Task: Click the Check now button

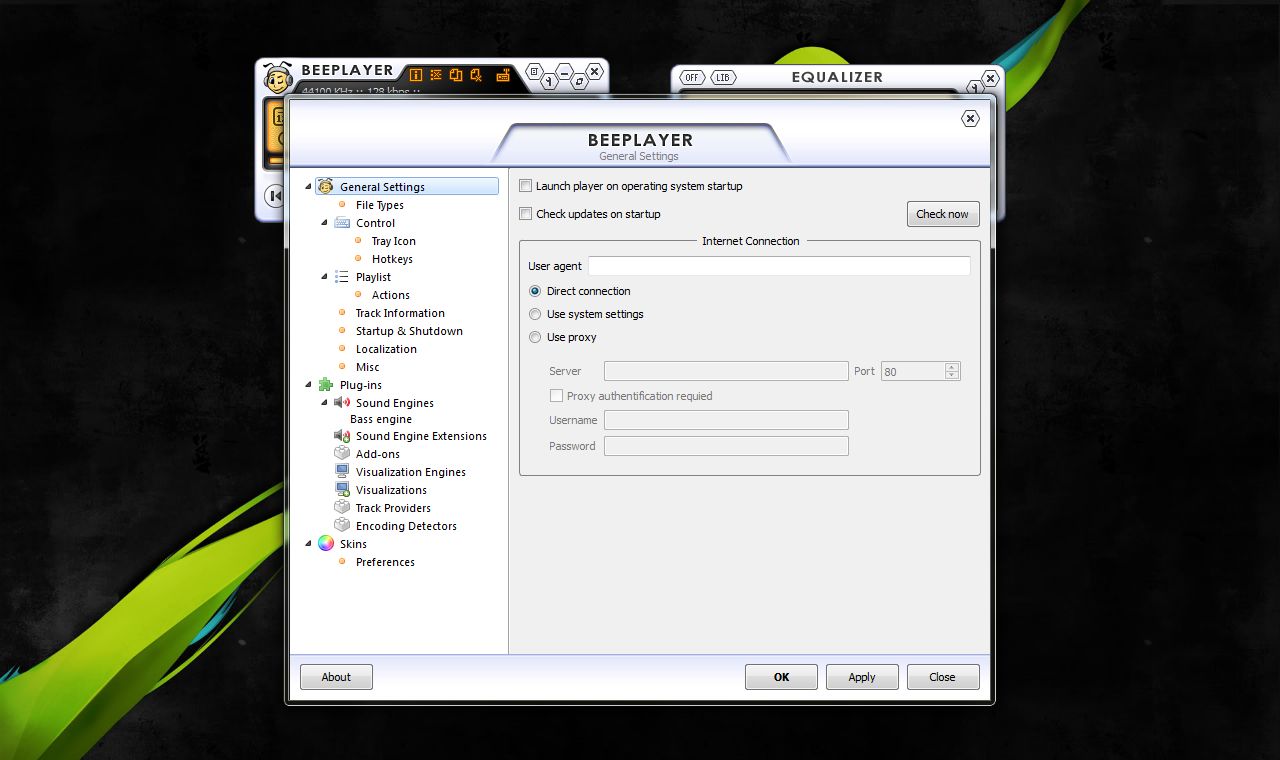Action: [x=943, y=214]
